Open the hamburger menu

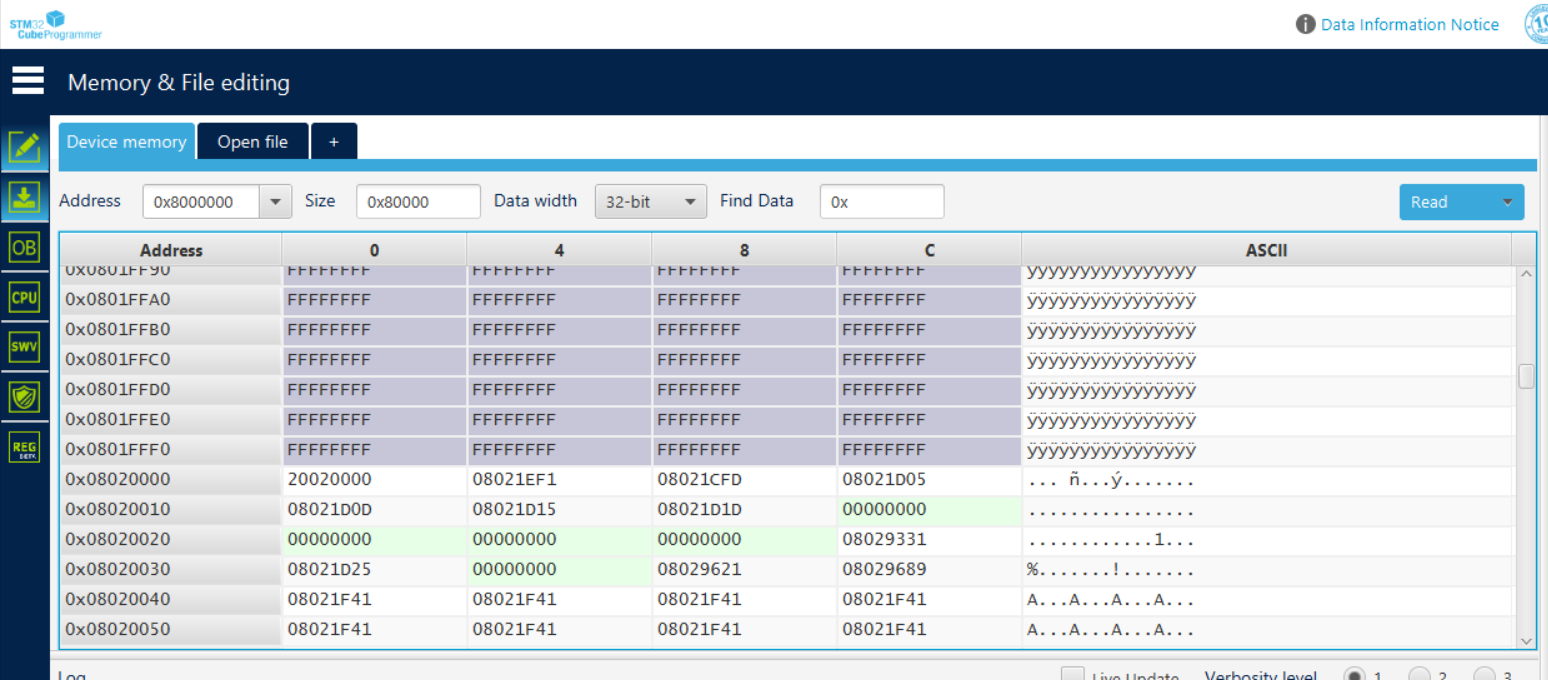(27, 81)
